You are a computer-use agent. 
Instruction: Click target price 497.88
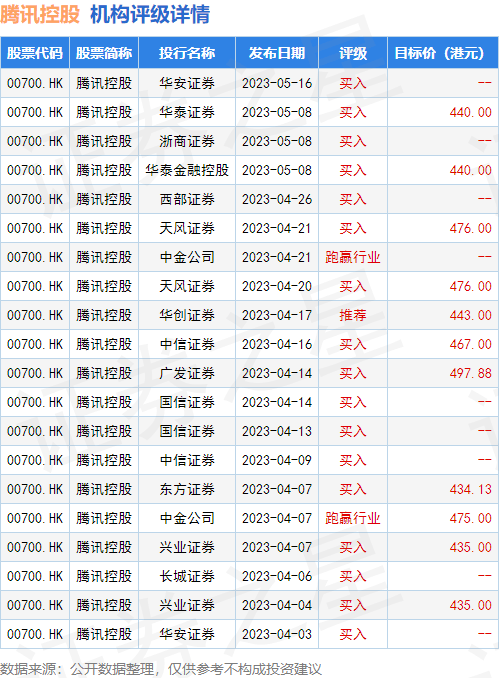pos(470,373)
